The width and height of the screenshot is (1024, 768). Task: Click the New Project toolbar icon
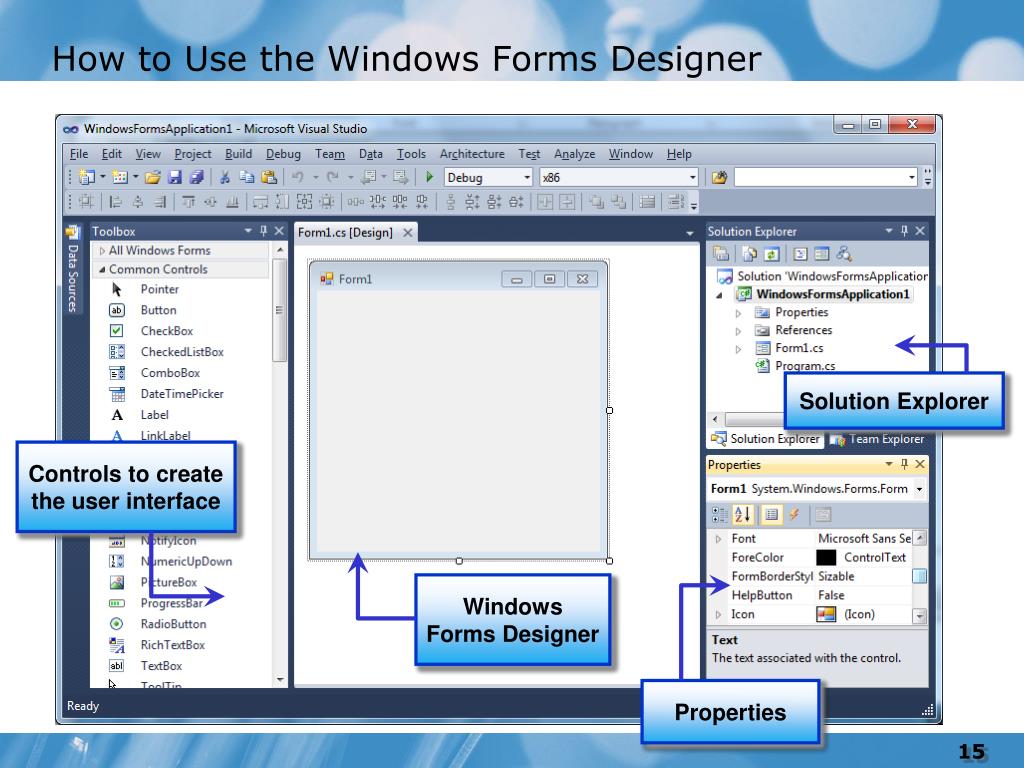pos(86,177)
